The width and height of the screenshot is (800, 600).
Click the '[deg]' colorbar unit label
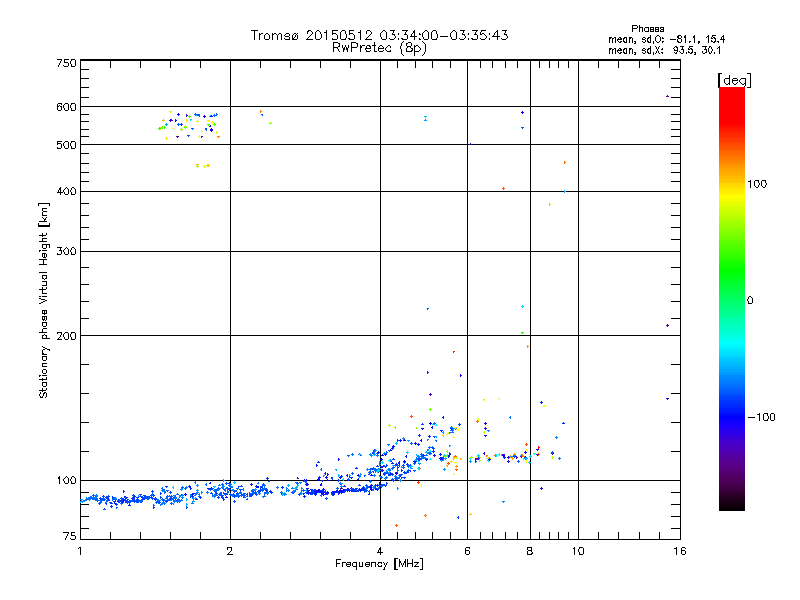pyautogui.click(x=734, y=80)
